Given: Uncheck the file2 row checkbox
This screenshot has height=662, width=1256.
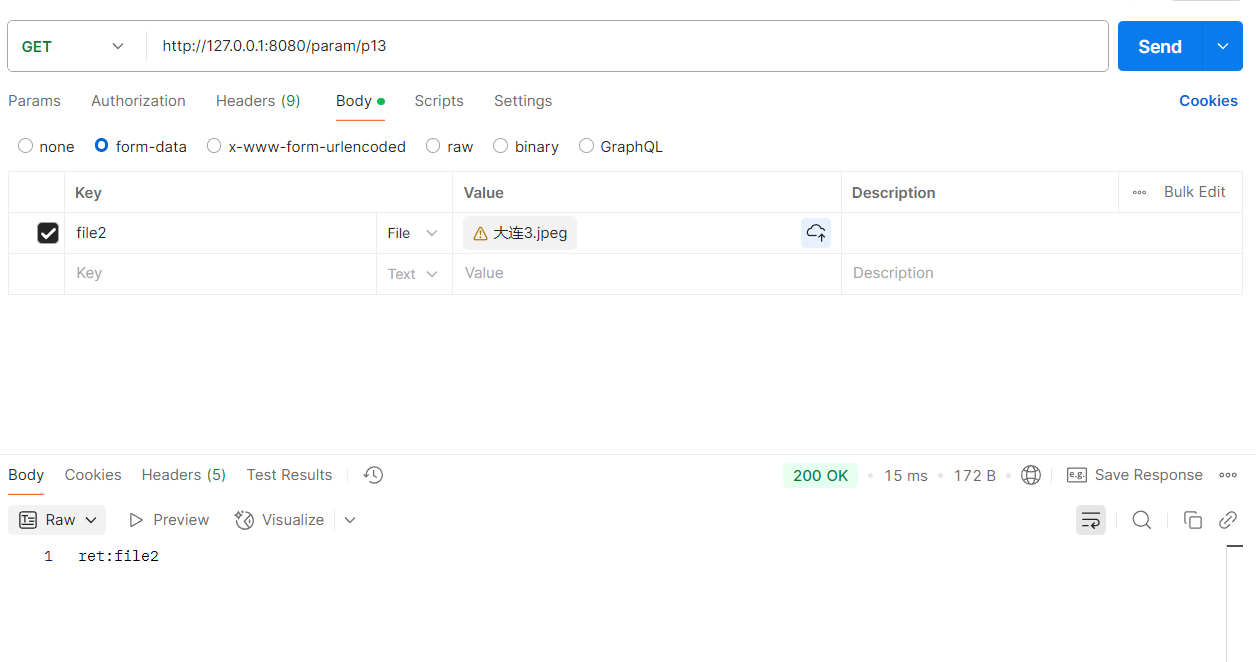Looking at the screenshot, I should (x=48, y=233).
